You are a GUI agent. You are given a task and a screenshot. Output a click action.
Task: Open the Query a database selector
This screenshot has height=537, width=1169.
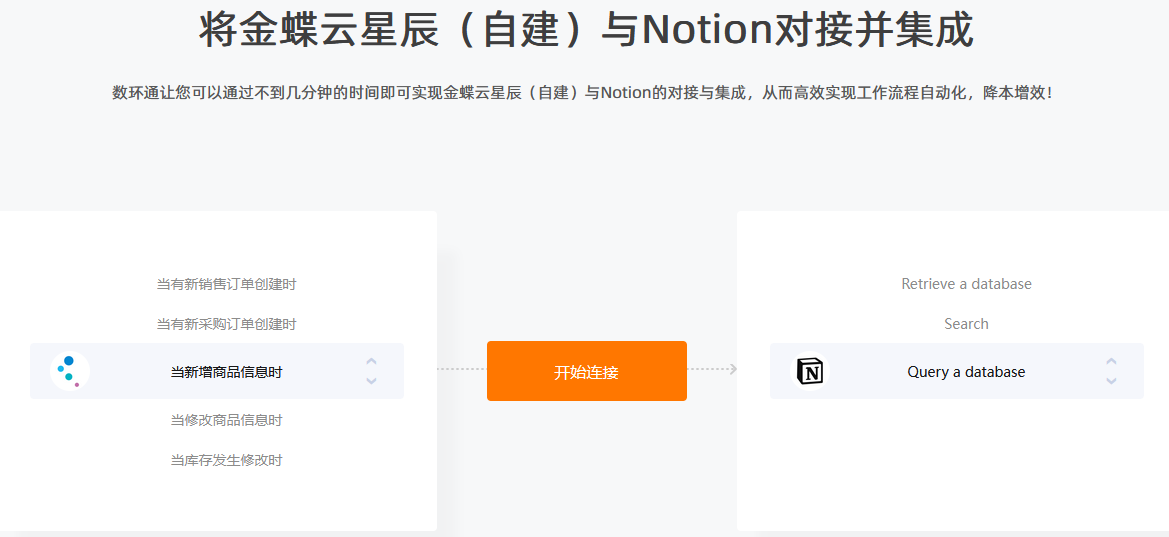click(x=957, y=371)
